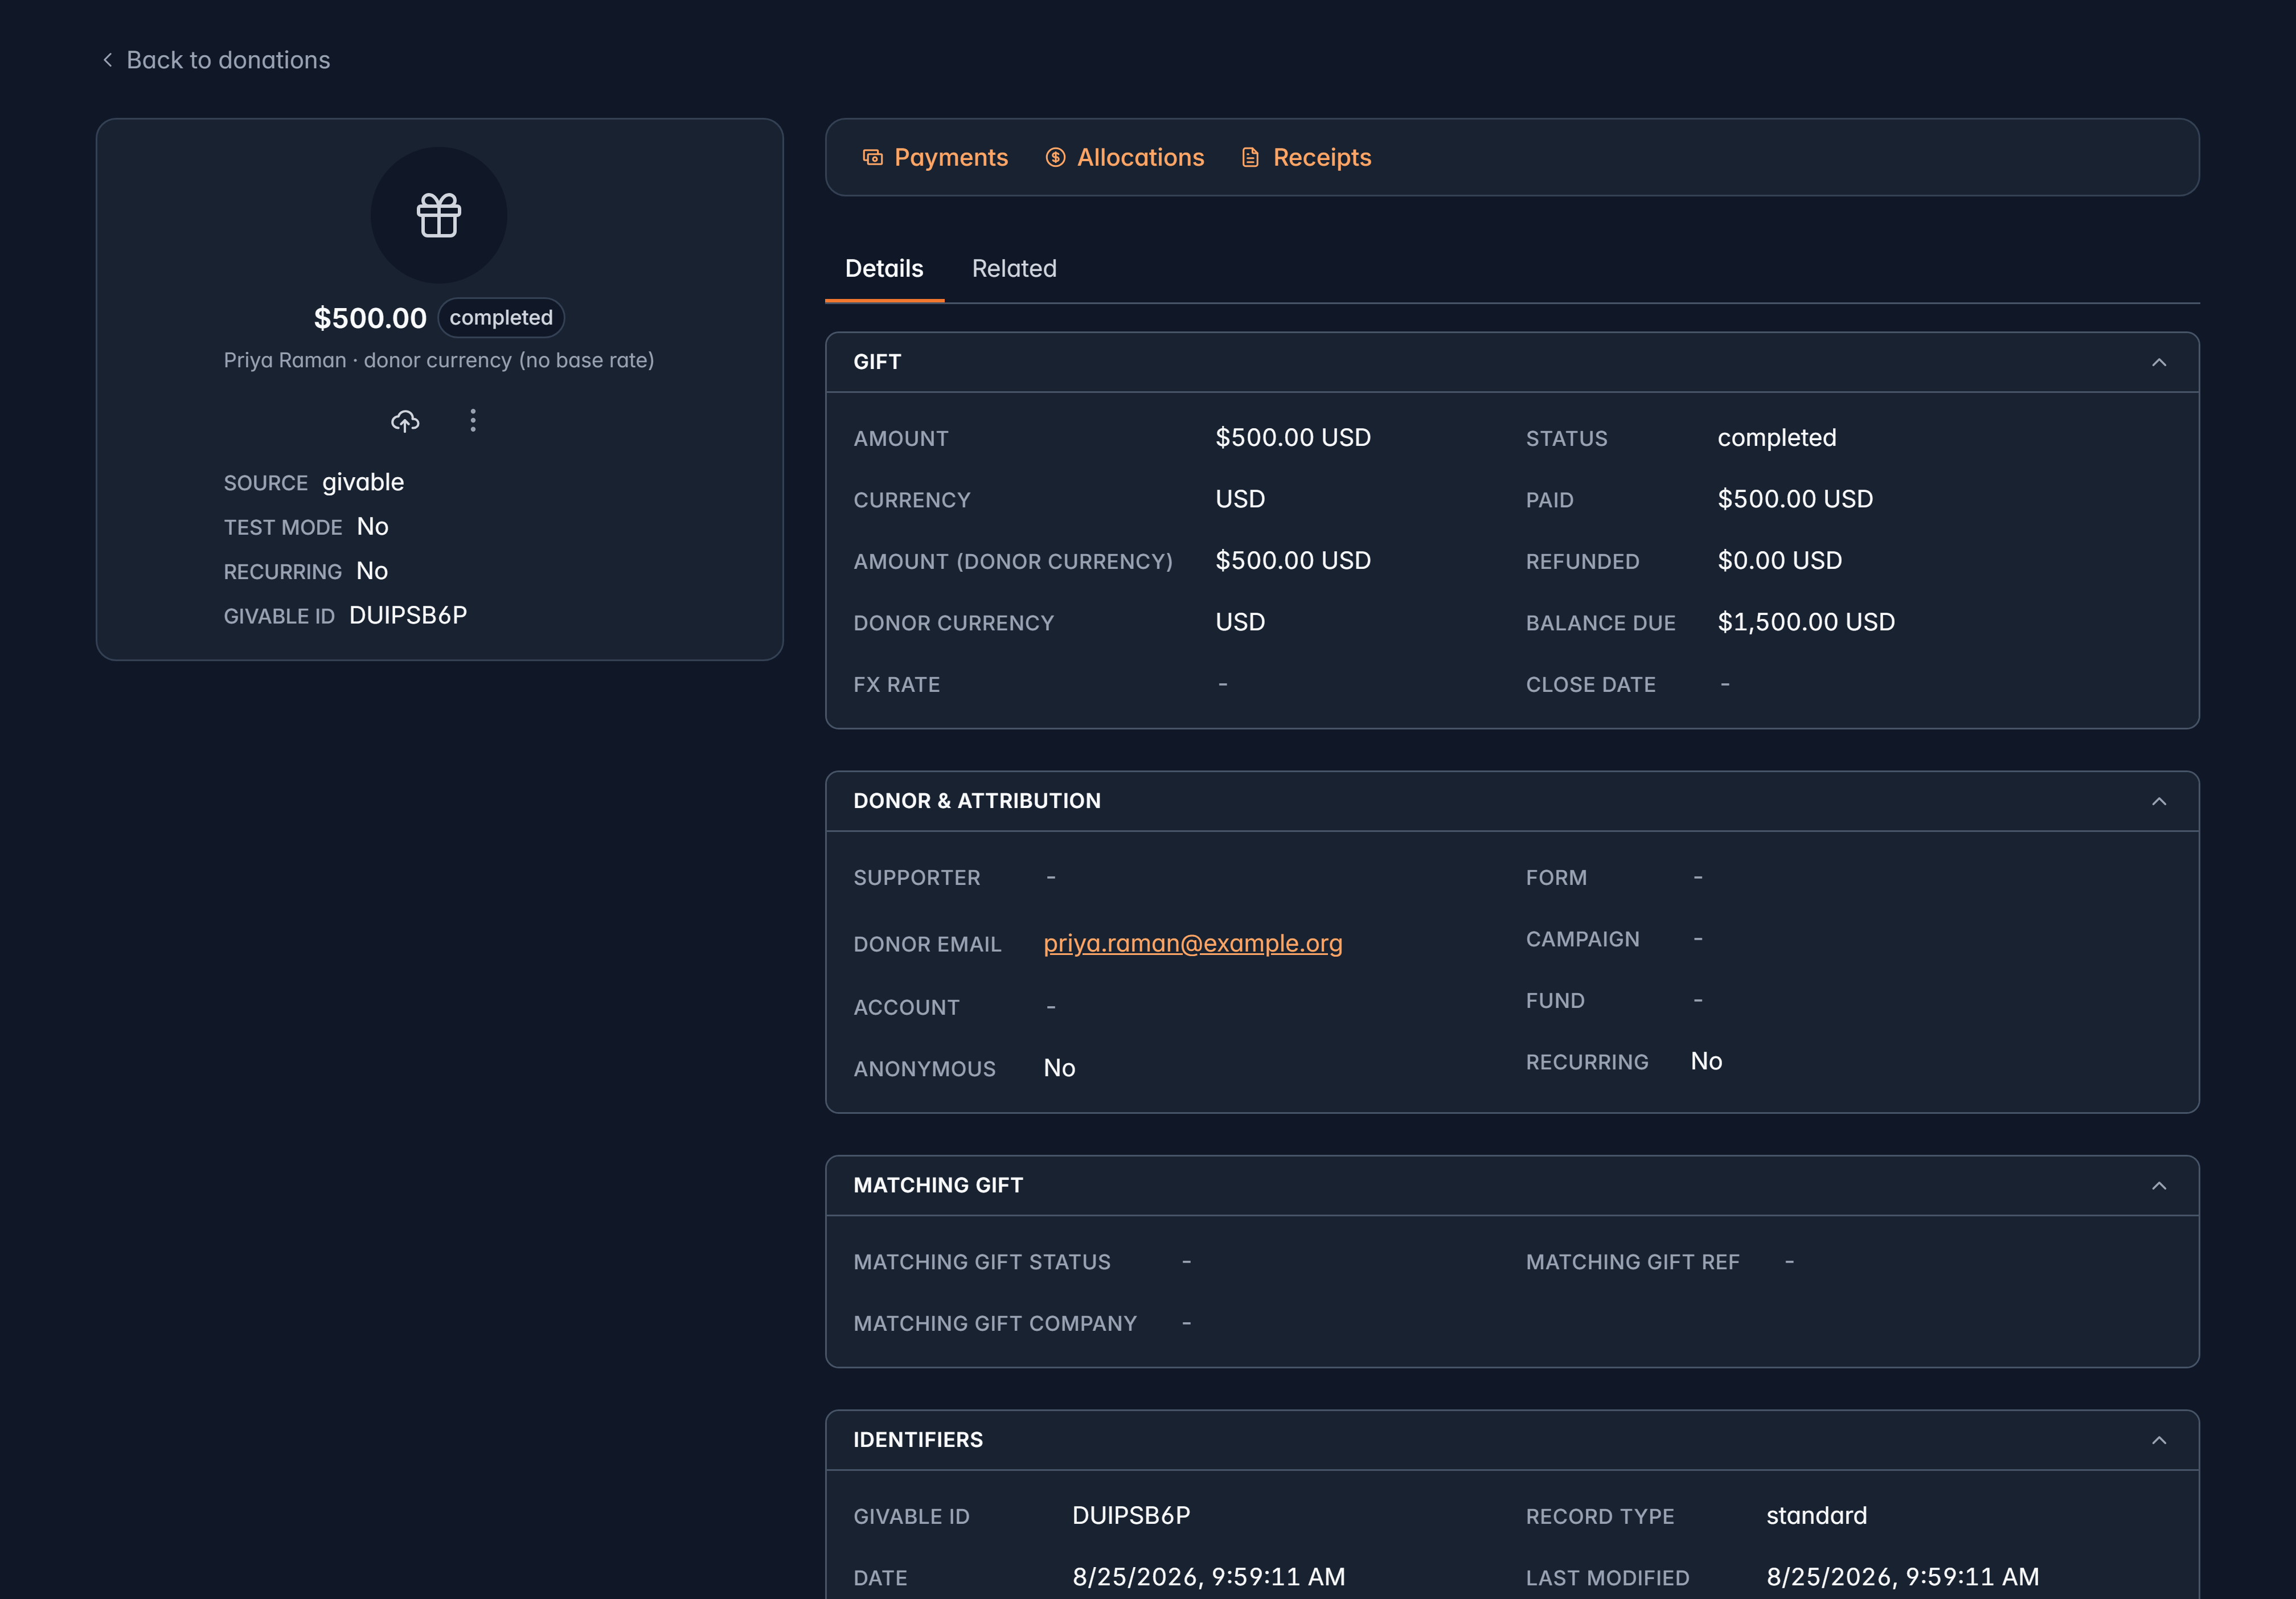2296x1599 pixels.
Task: Click the Amount (Donor Currency) value
Action: pos(1293,561)
